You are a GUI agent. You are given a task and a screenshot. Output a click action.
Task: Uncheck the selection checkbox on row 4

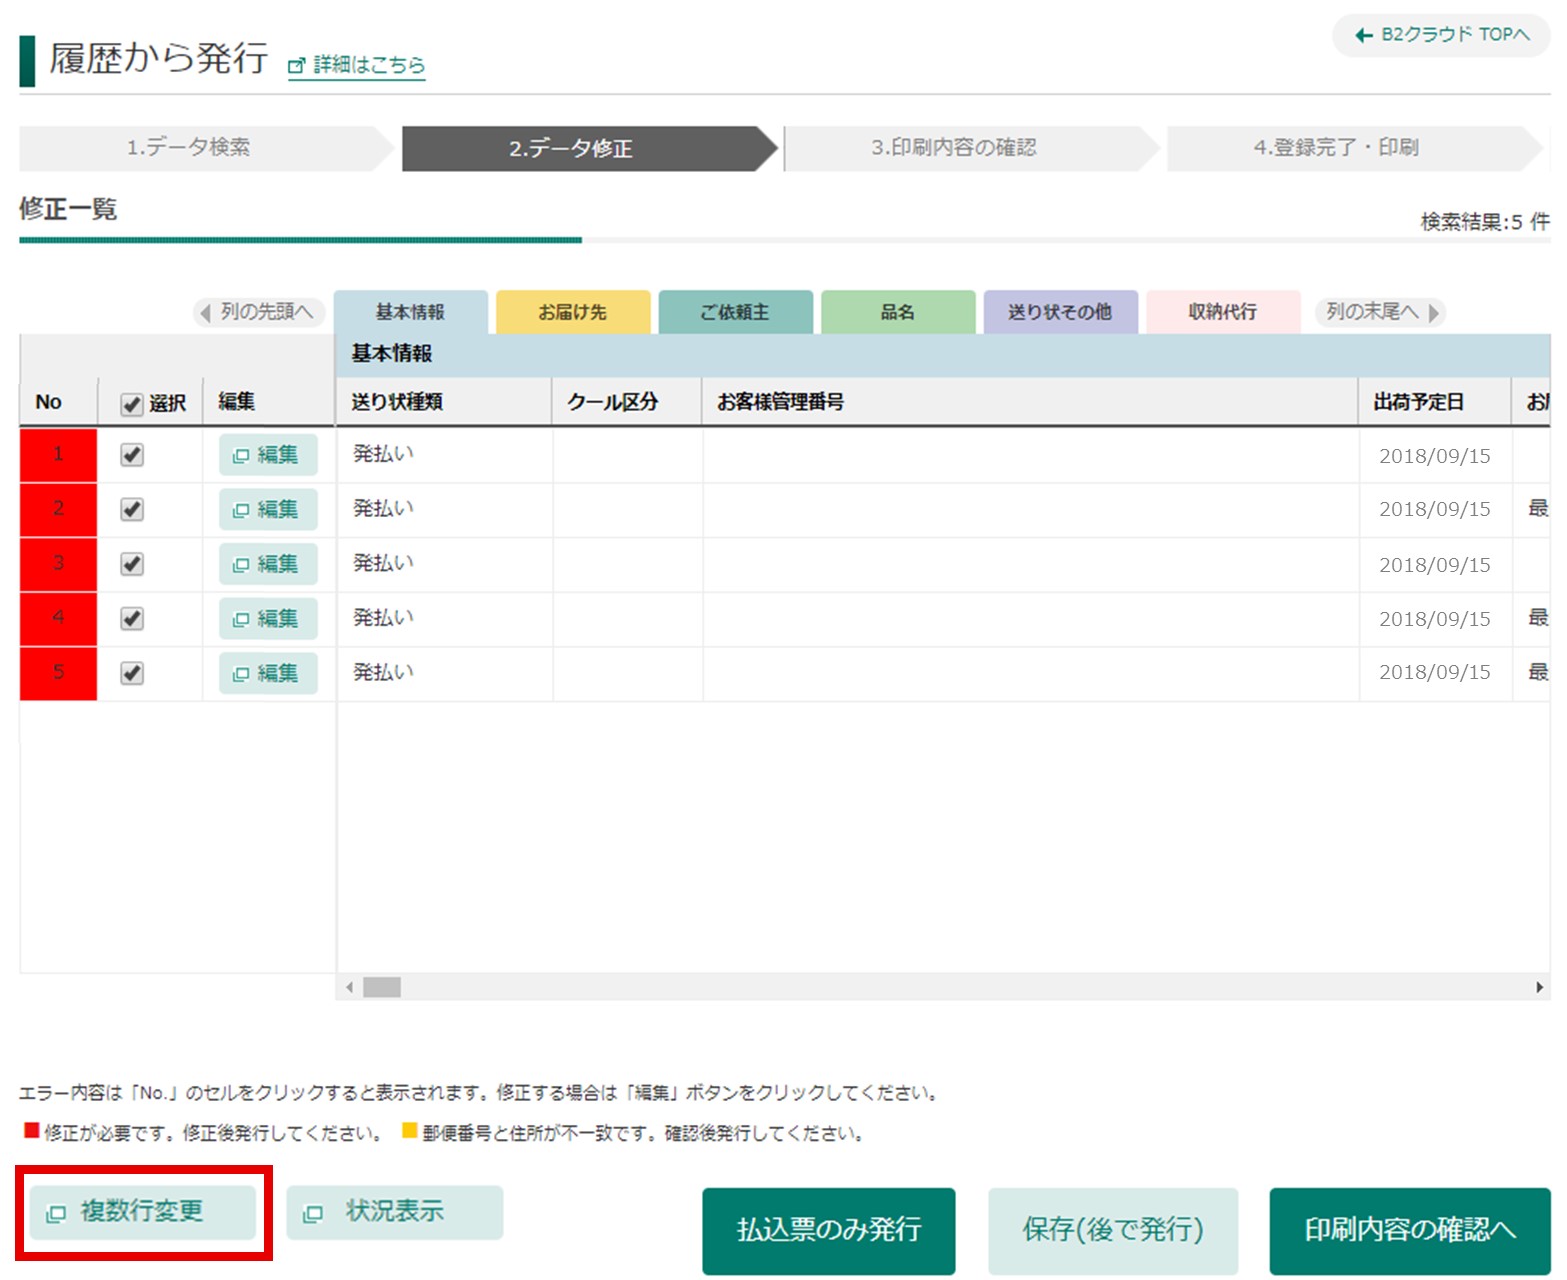pos(135,619)
